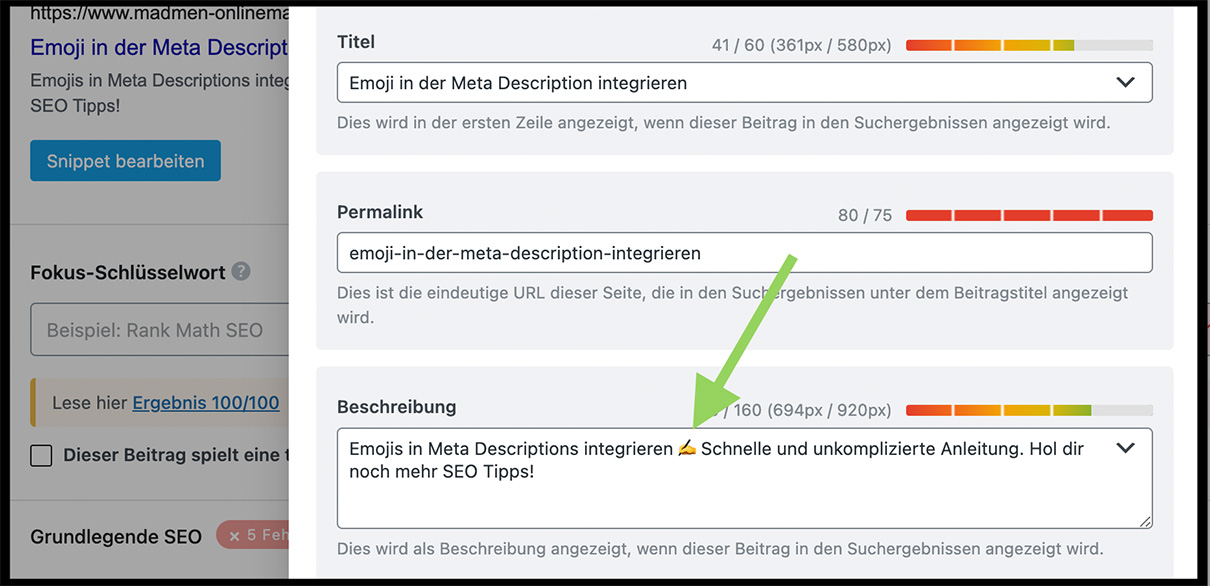The image size is (1210, 586).
Task: Expand the Grundlegende SEO section
Action: [x=116, y=536]
